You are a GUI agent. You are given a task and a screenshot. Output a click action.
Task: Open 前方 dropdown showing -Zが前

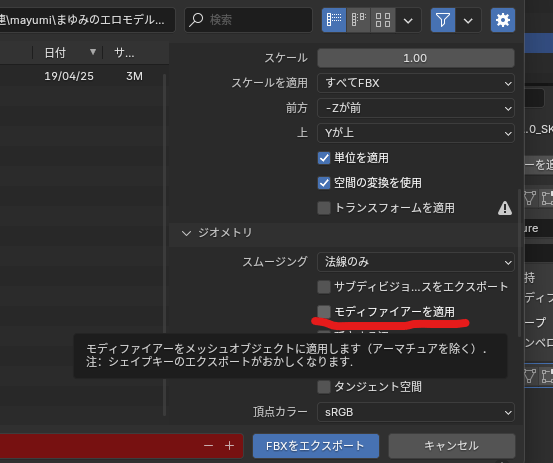pyautogui.click(x=416, y=108)
